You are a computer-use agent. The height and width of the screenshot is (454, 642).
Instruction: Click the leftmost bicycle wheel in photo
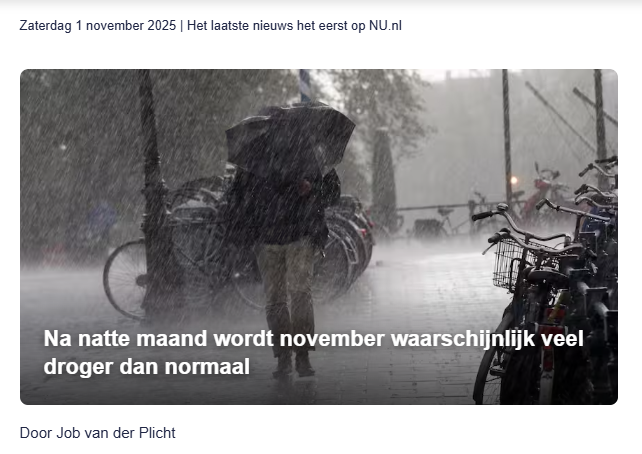click(126, 279)
